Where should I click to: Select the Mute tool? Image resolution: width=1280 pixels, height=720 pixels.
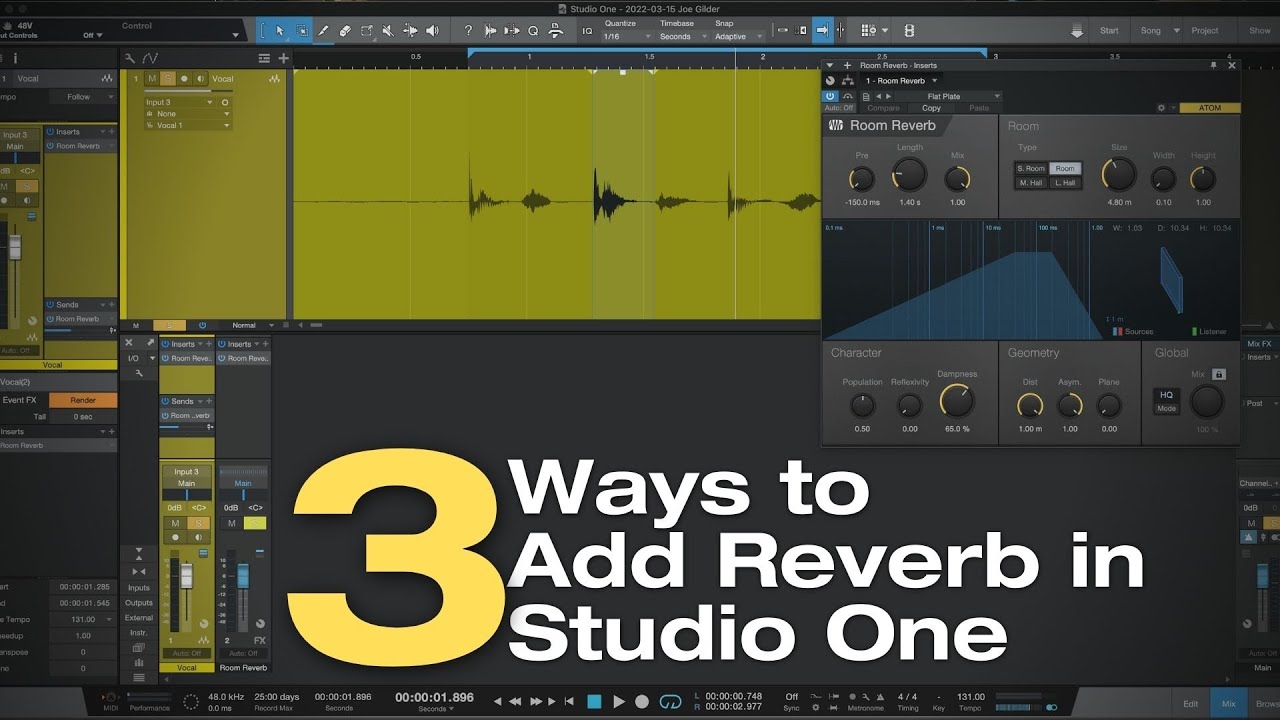pos(388,31)
